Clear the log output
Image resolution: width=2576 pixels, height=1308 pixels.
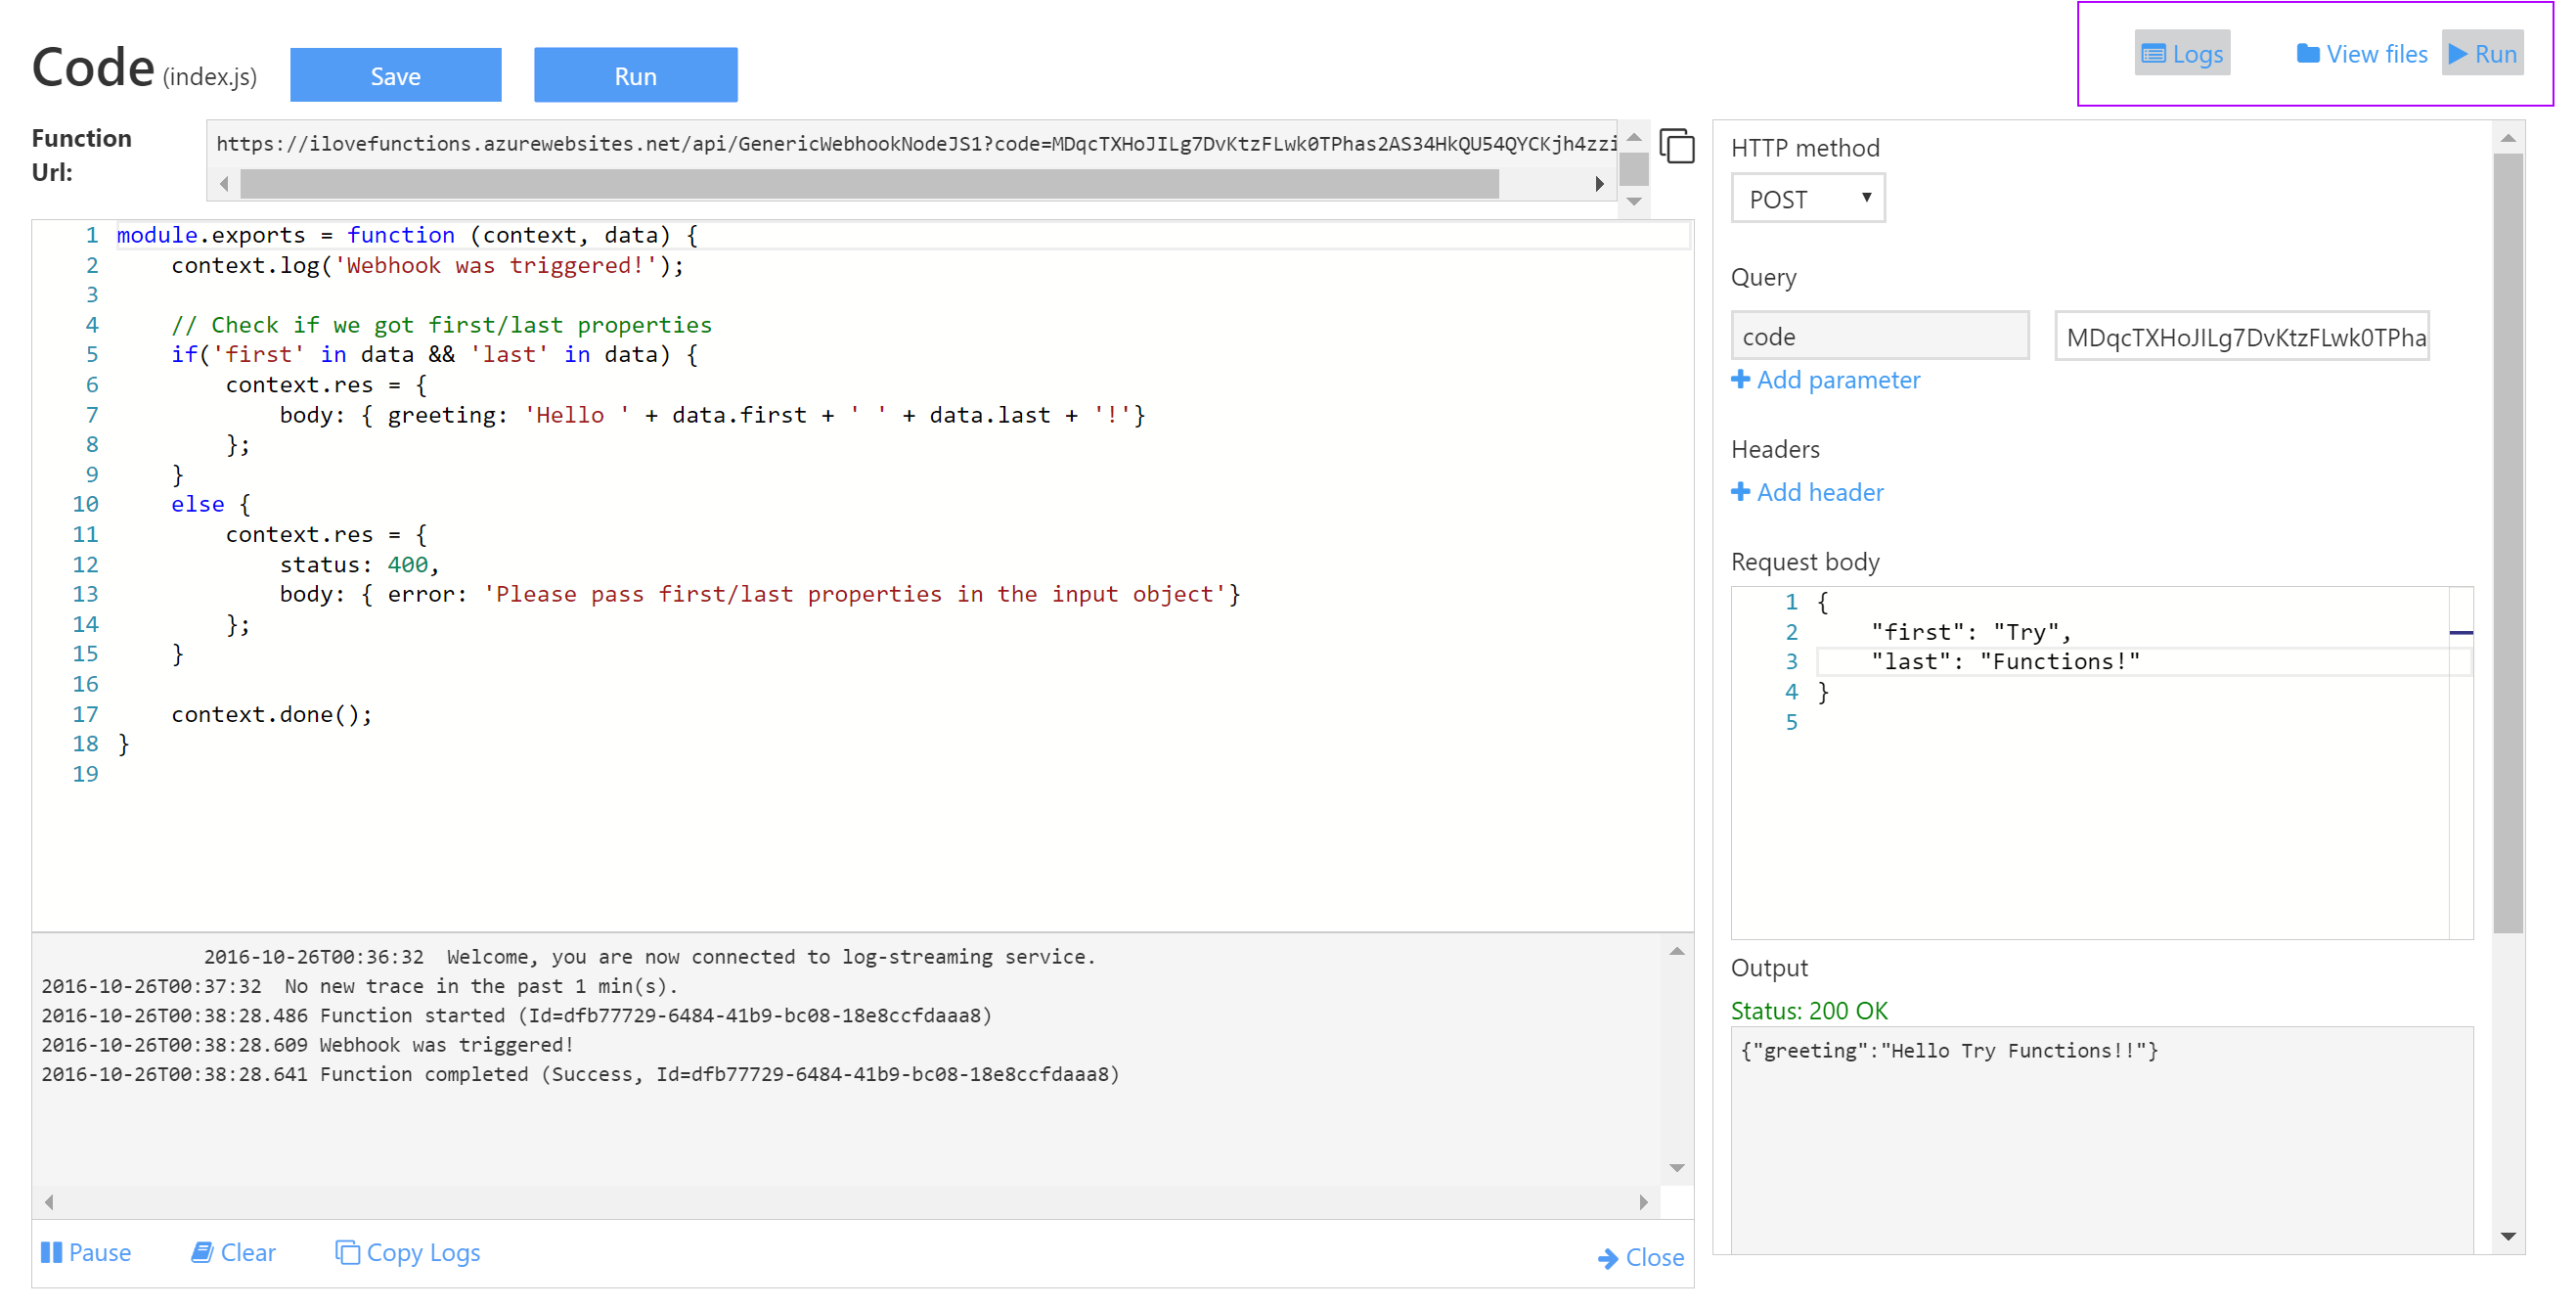[x=234, y=1252]
